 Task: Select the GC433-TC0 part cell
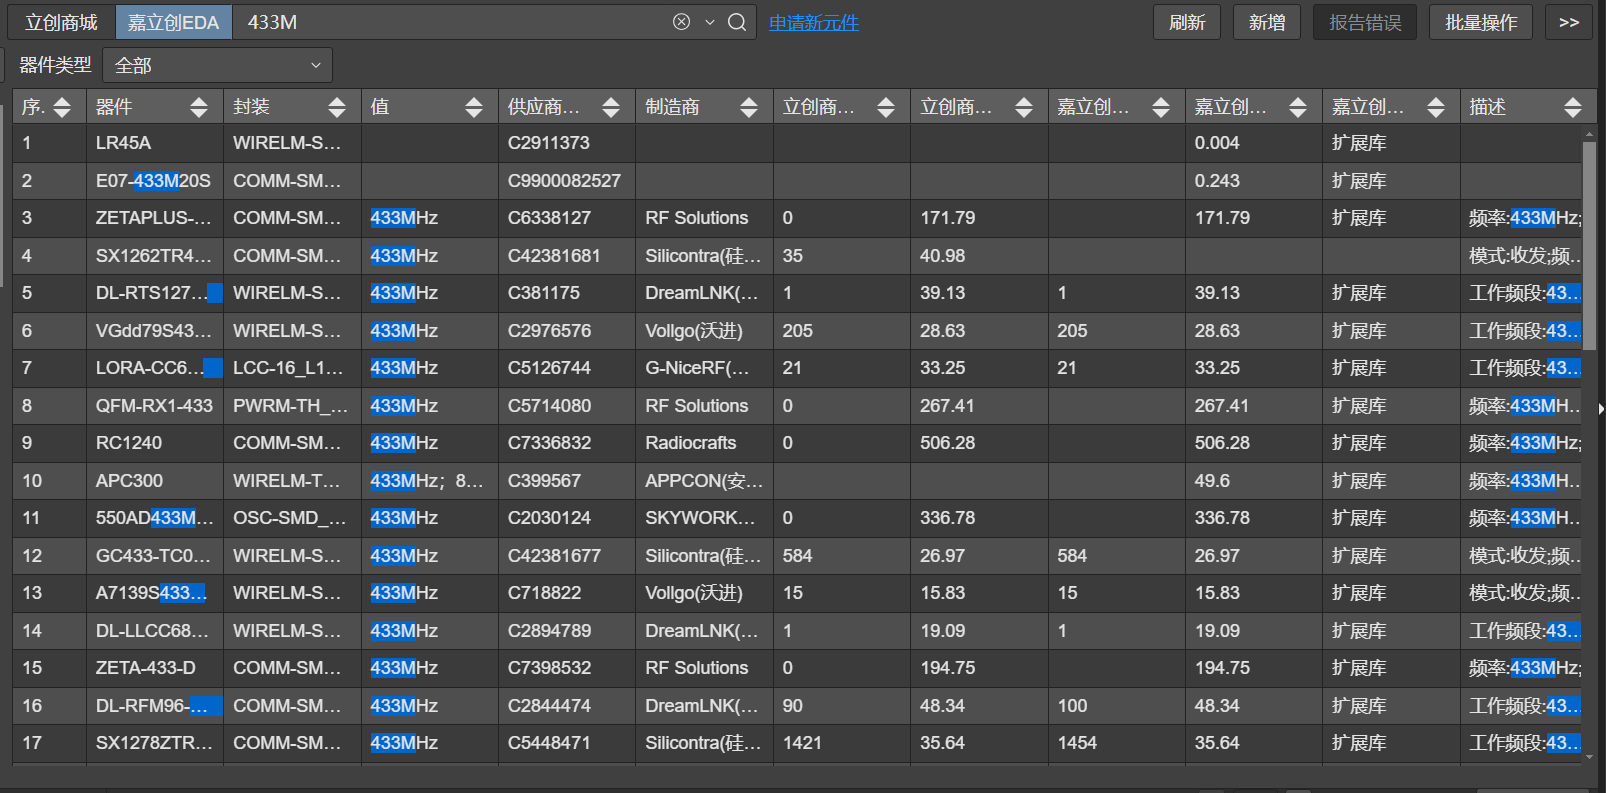[154, 556]
